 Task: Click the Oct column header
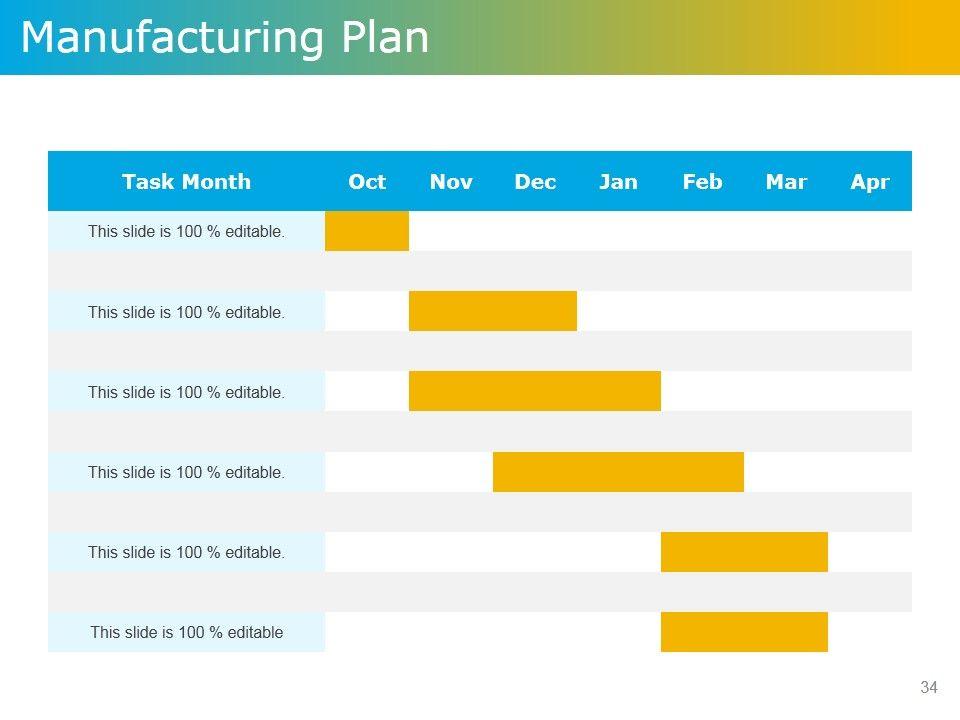(x=367, y=181)
